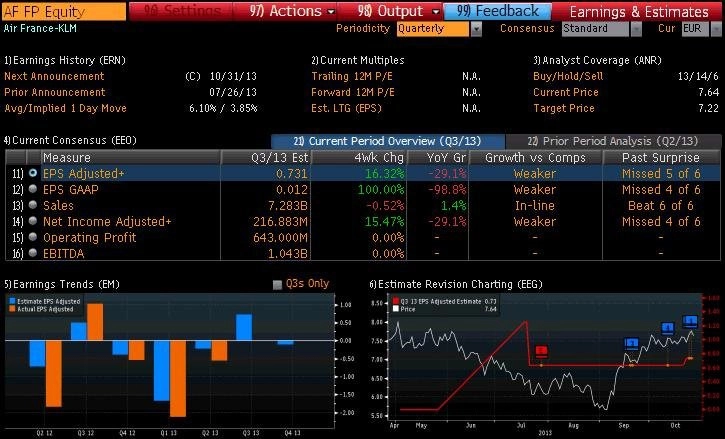Select the Sales measure radio button
The width and height of the screenshot is (725, 439).
33,205
